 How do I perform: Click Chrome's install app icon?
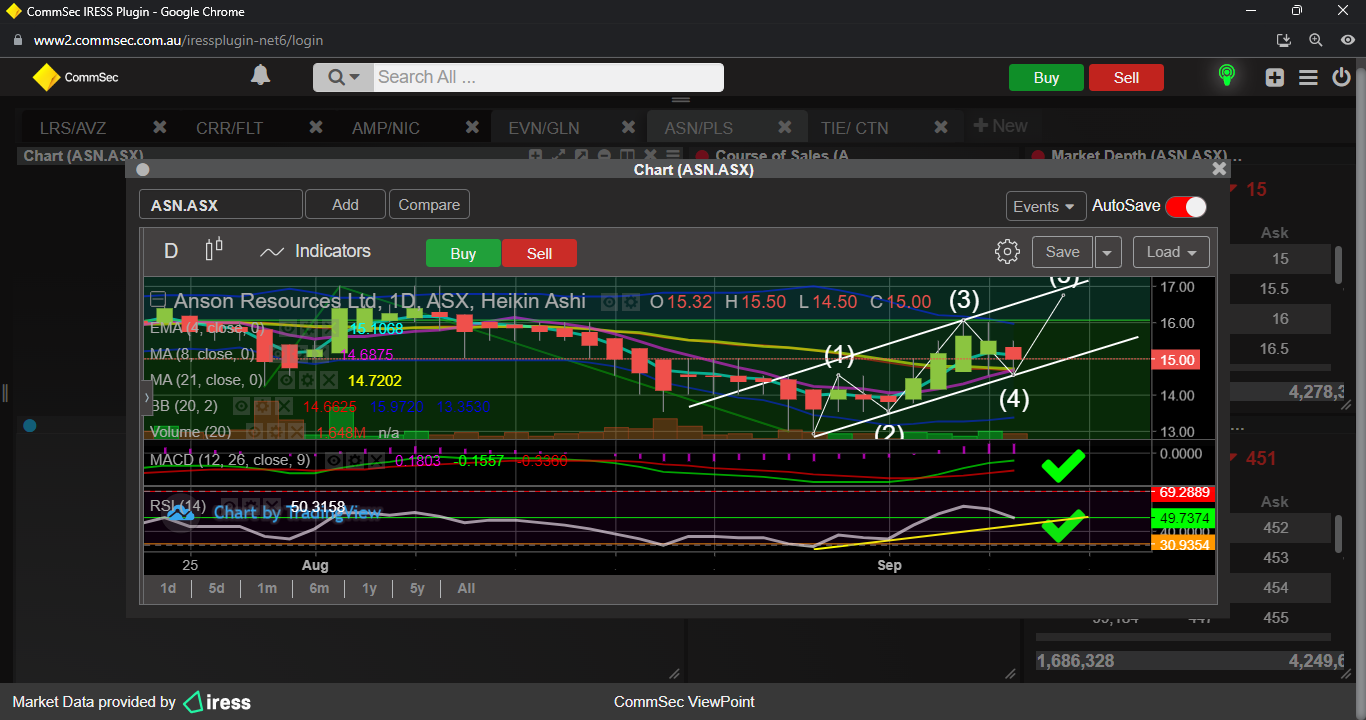click(x=1285, y=40)
